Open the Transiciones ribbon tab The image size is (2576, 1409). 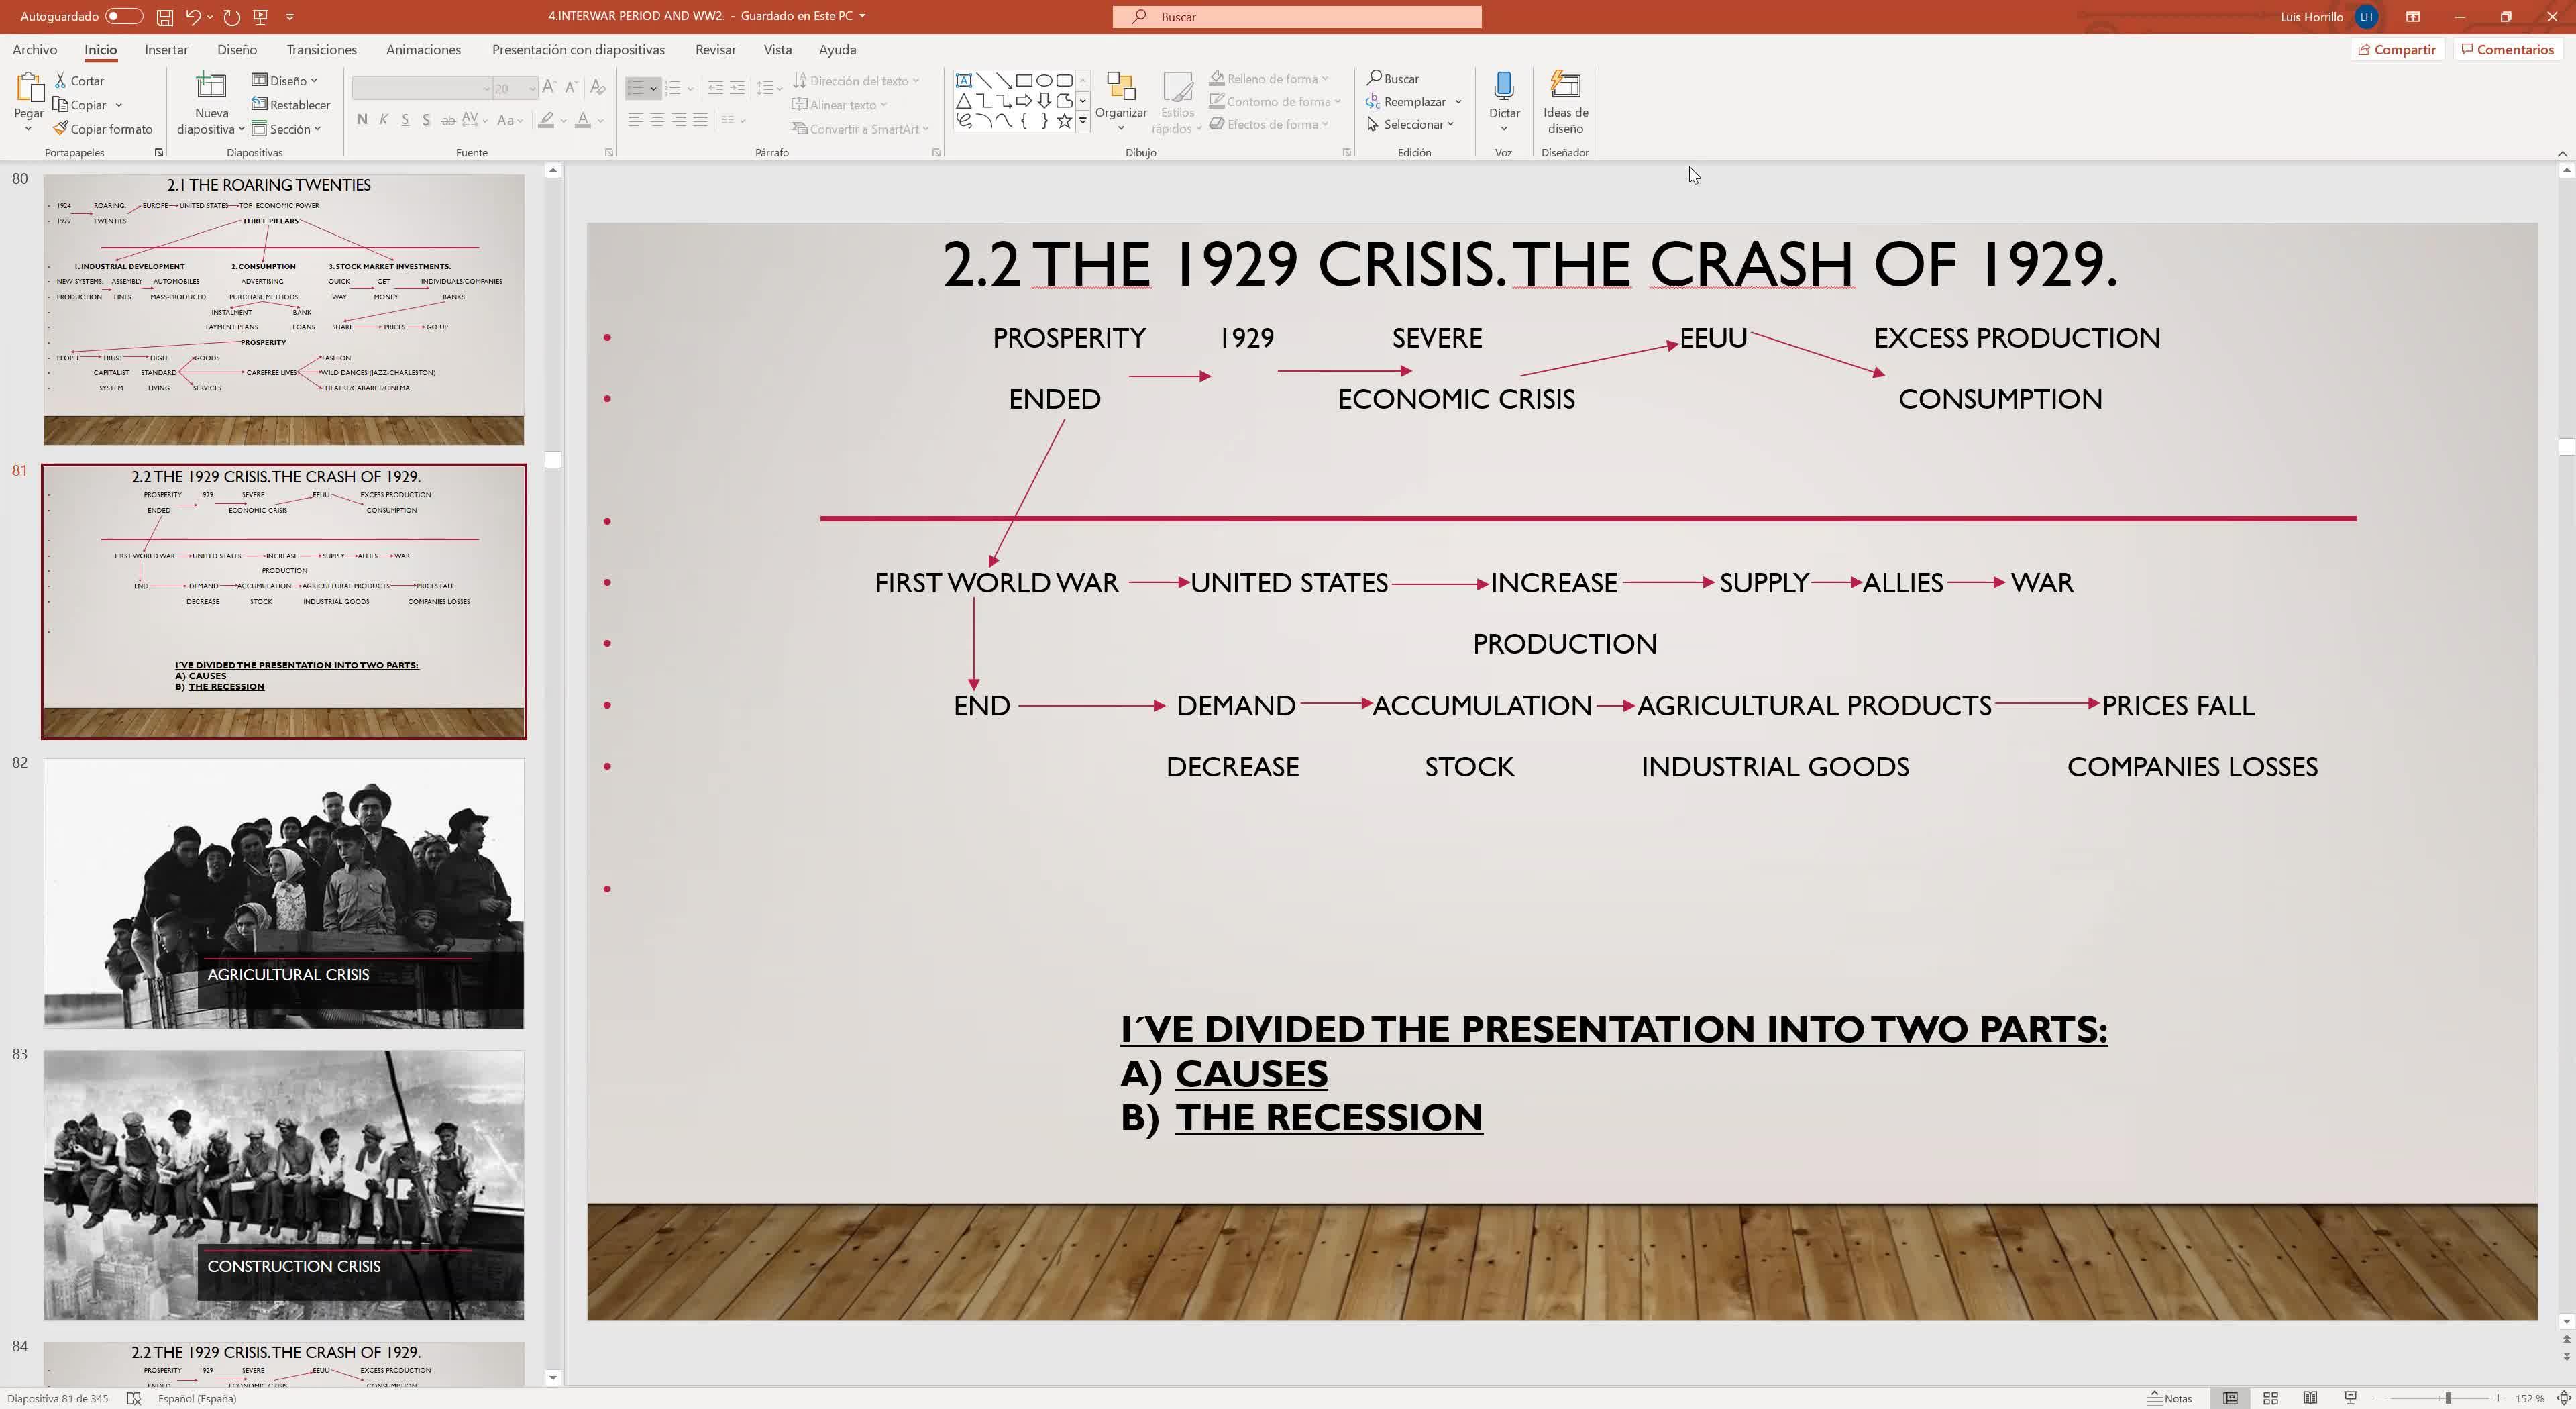coord(321,50)
